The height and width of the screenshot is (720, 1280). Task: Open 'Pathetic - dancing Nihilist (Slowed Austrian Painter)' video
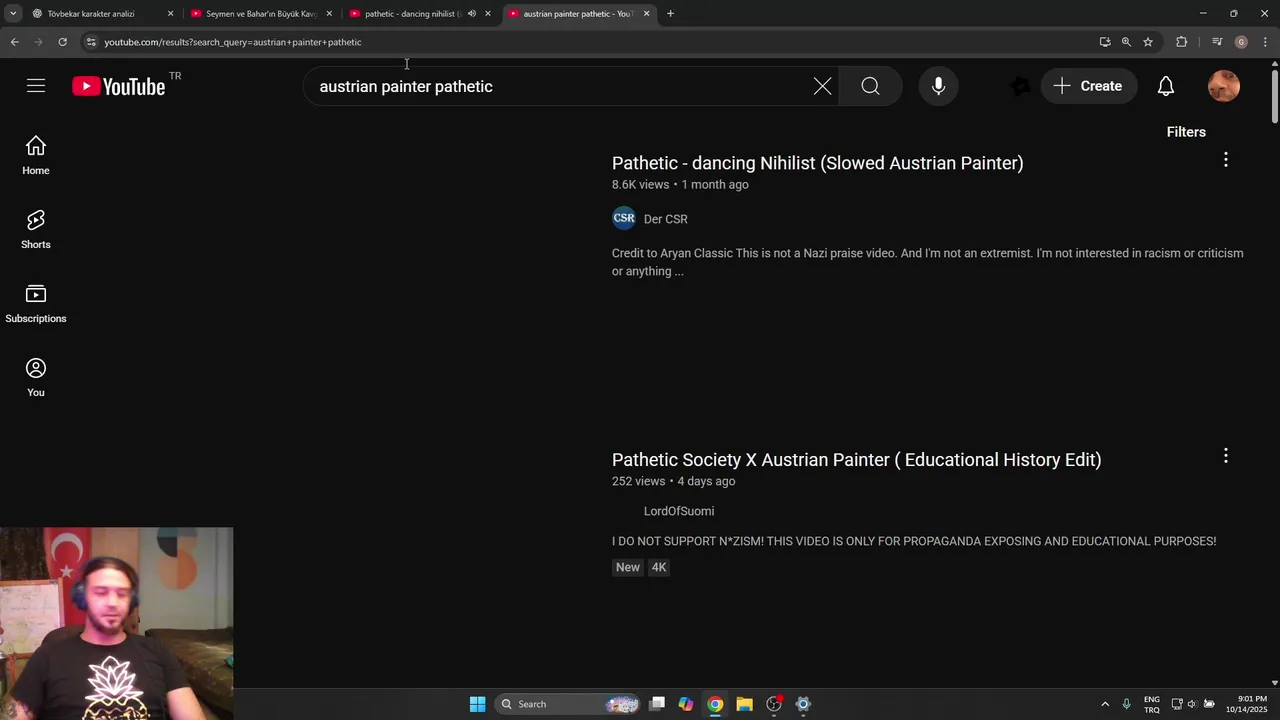[817, 163]
